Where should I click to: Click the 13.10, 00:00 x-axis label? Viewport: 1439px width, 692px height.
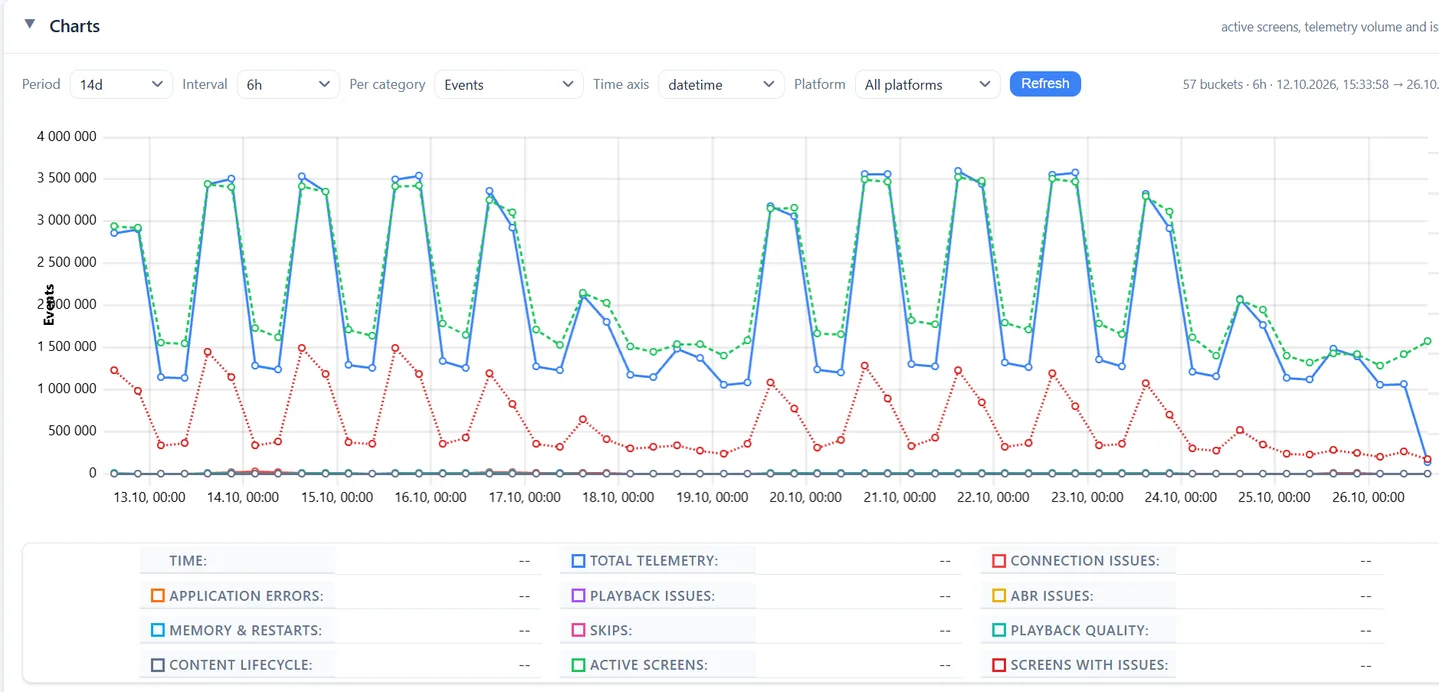point(150,497)
